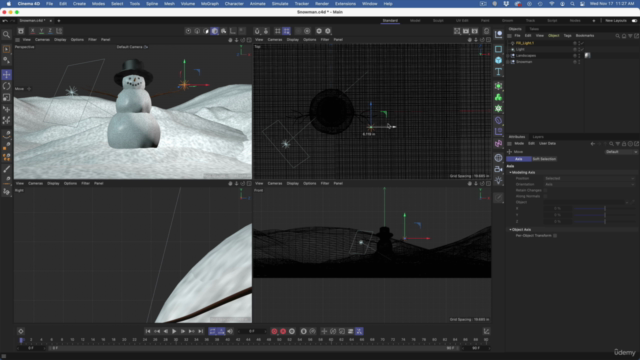Switch to the Sculpt layout
The height and width of the screenshot is (360, 640).
[438, 20]
